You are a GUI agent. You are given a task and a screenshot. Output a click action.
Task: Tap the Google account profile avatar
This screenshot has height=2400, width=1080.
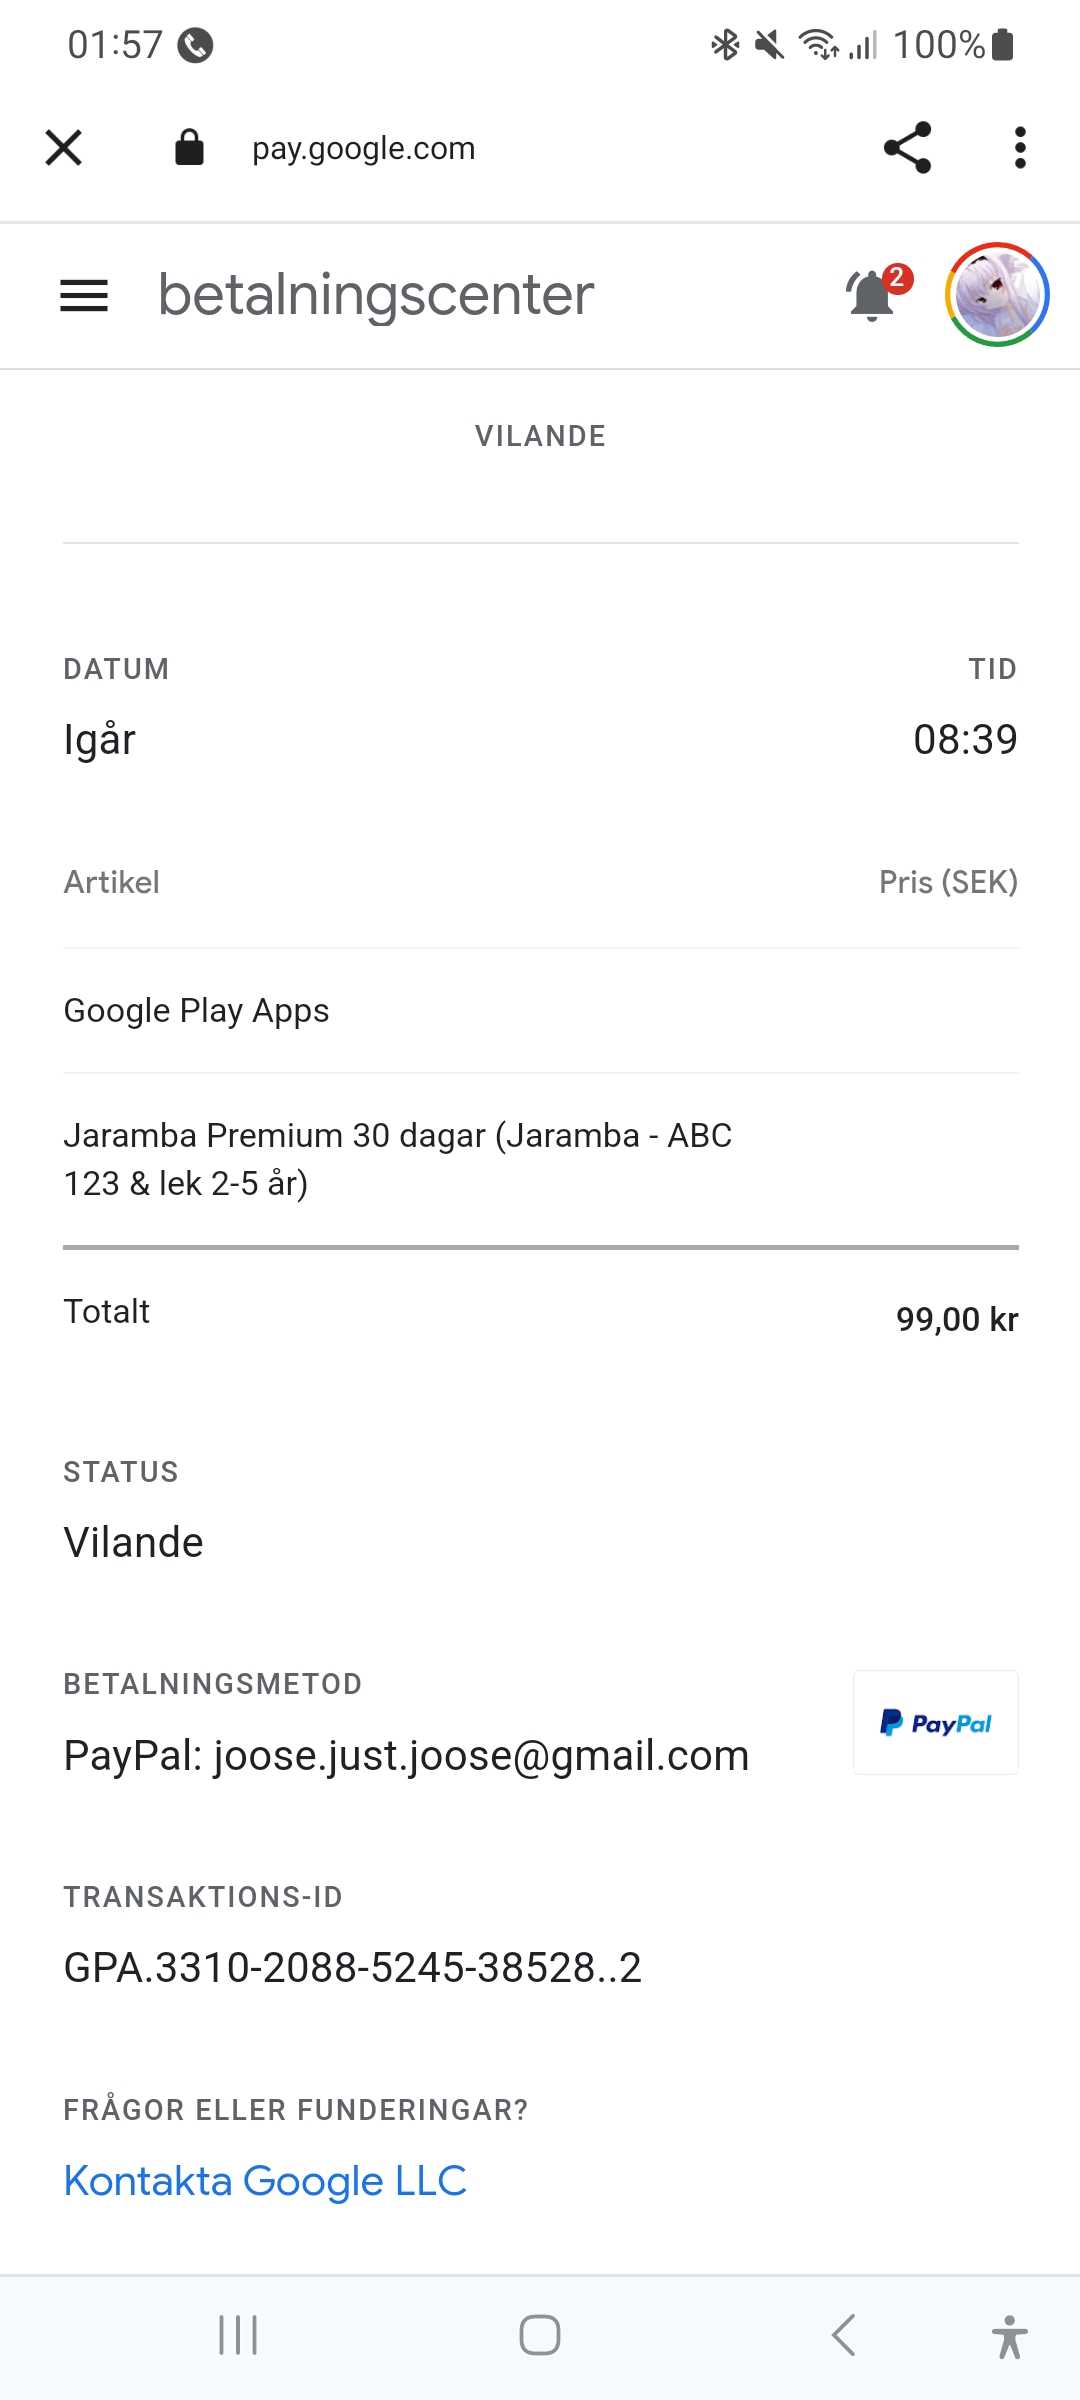[996, 295]
